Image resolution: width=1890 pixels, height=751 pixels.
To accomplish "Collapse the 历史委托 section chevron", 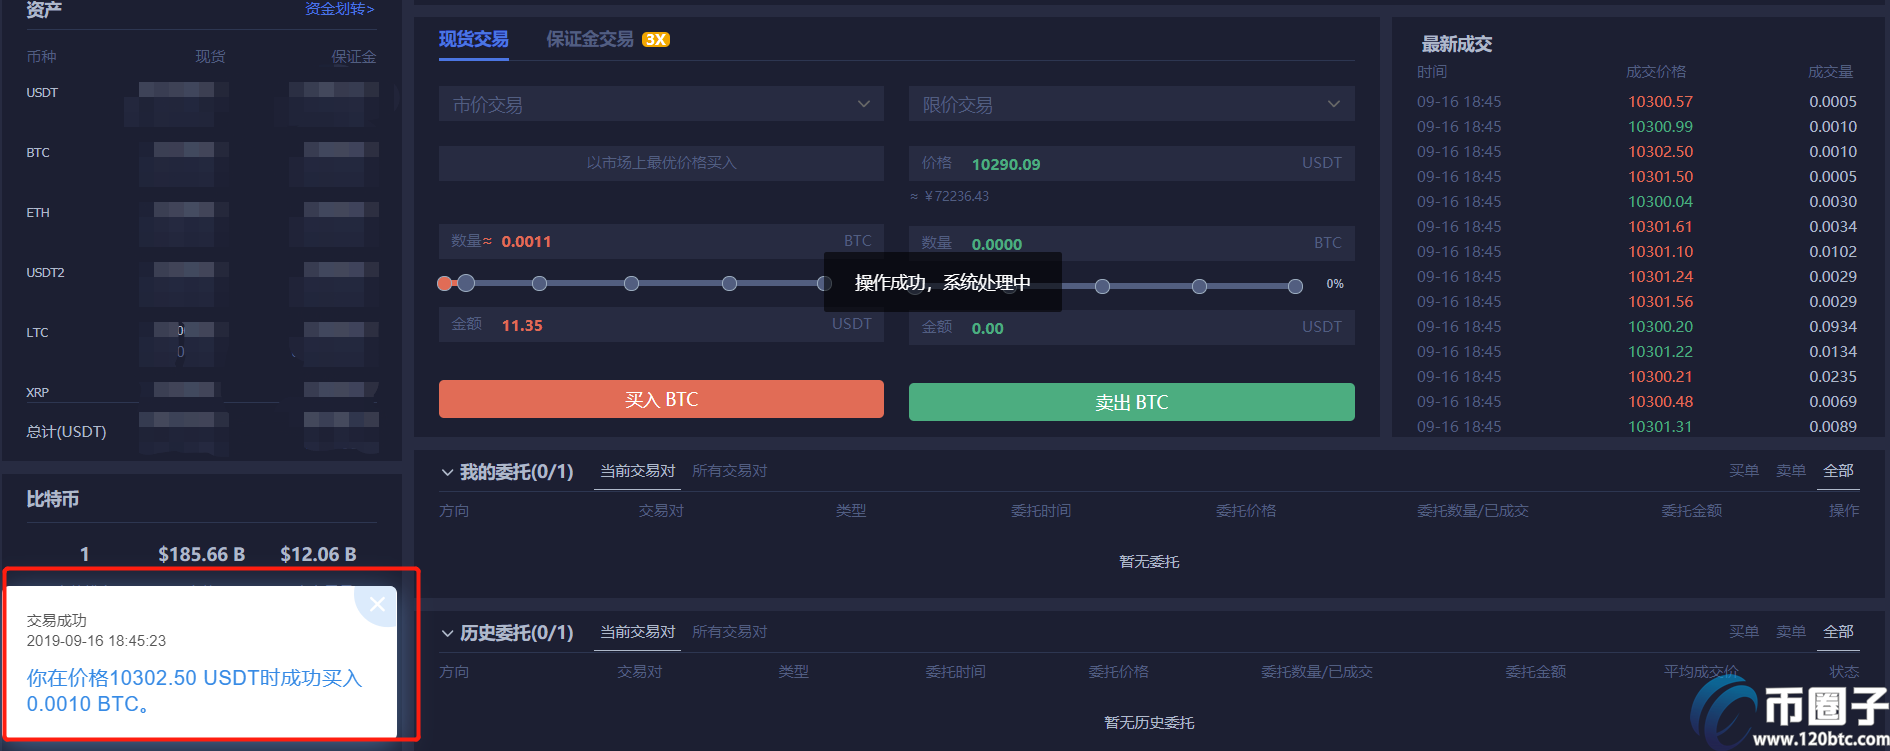I will tap(447, 633).
